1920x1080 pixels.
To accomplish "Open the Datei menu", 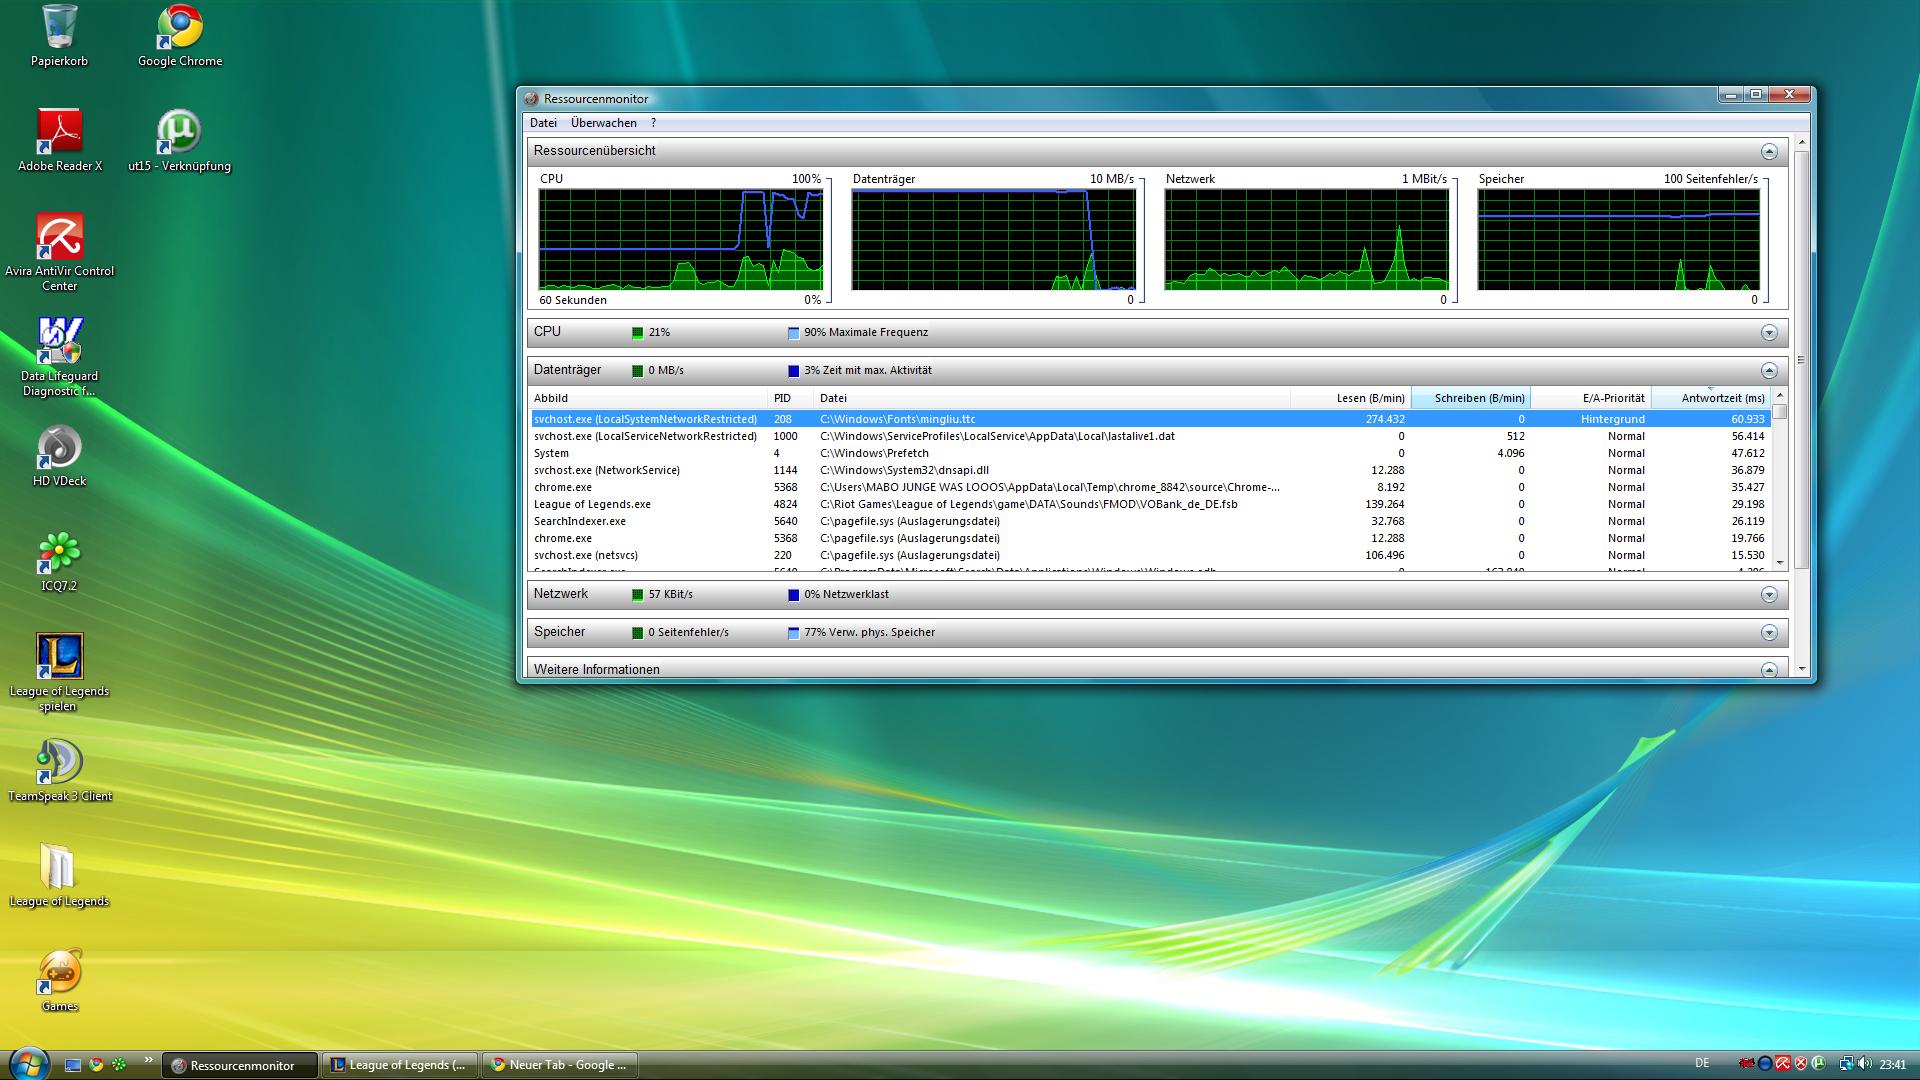I will pyautogui.click(x=543, y=123).
